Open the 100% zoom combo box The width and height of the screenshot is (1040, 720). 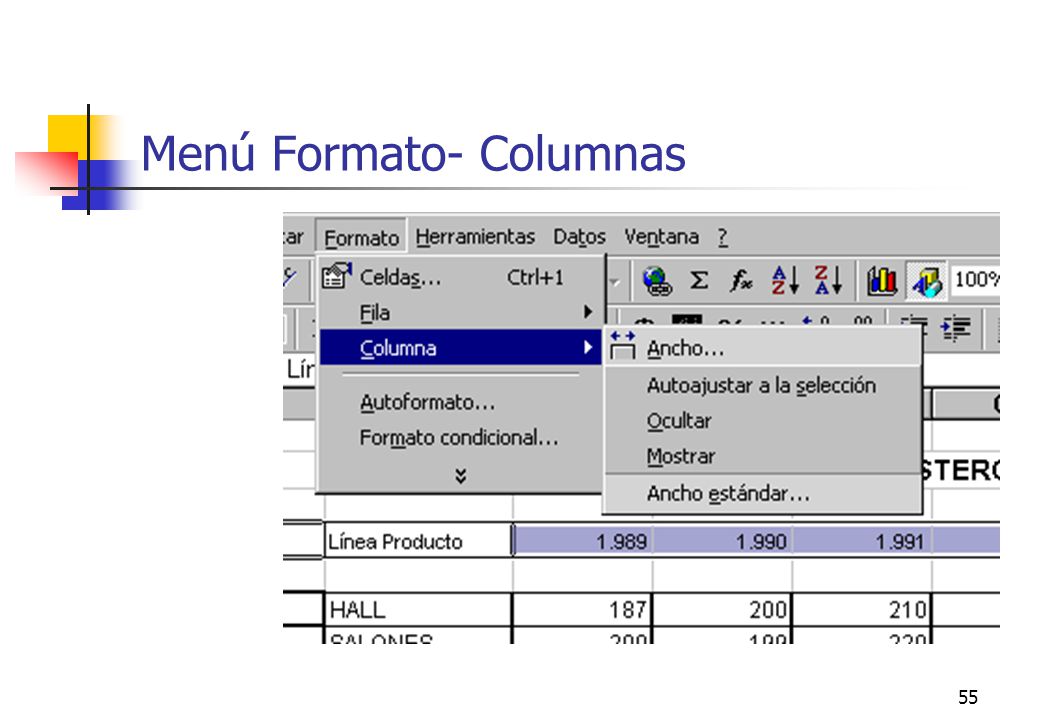click(976, 279)
